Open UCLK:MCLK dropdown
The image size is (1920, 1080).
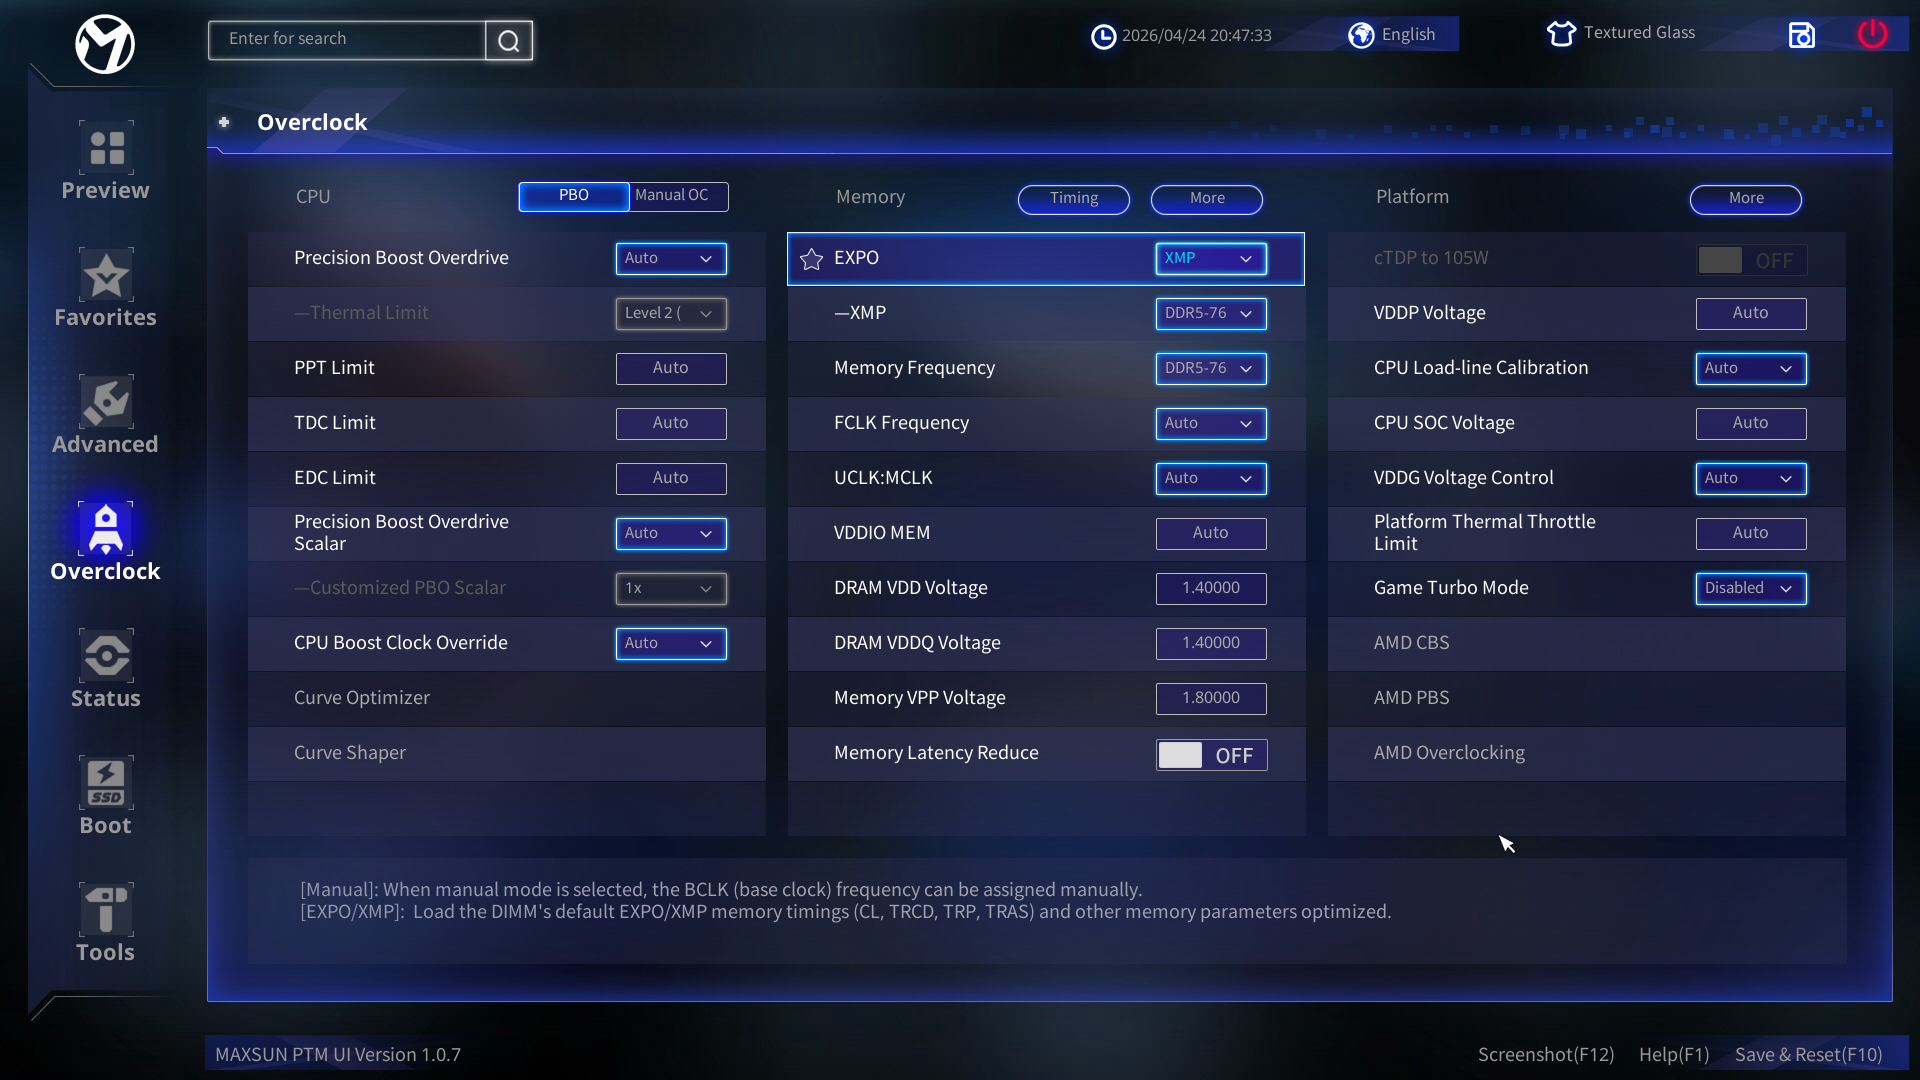click(x=1211, y=479)
